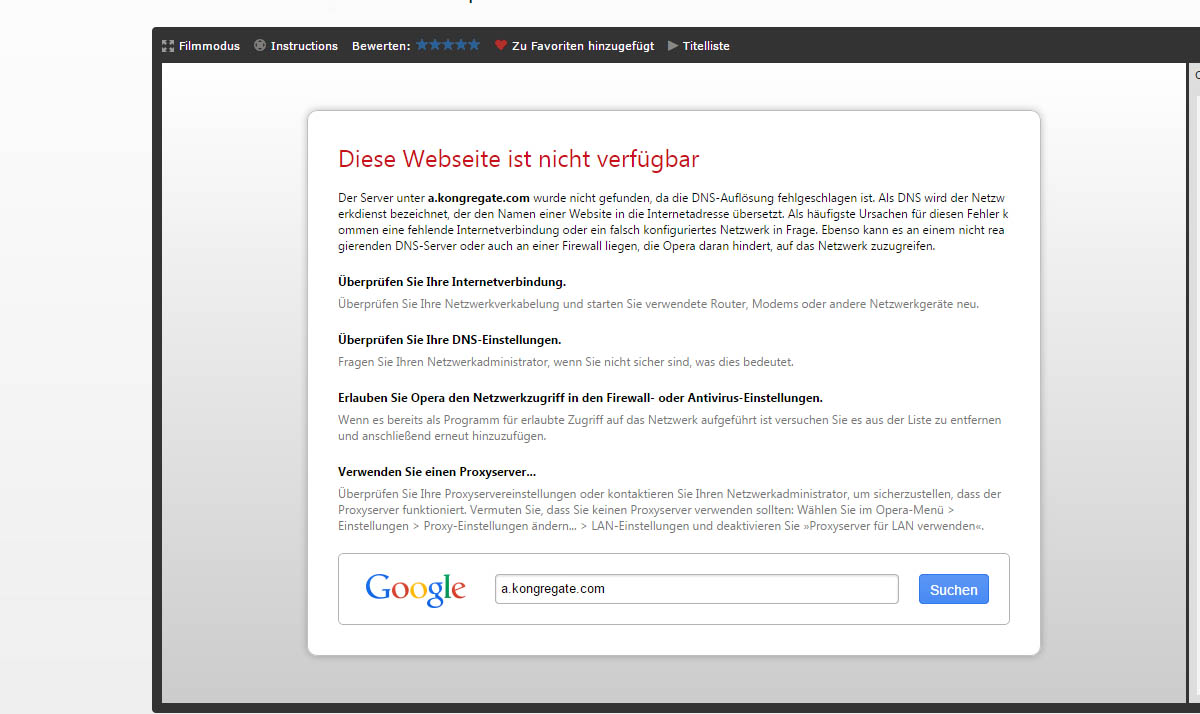Give a two-star rating

coord(436,45)
